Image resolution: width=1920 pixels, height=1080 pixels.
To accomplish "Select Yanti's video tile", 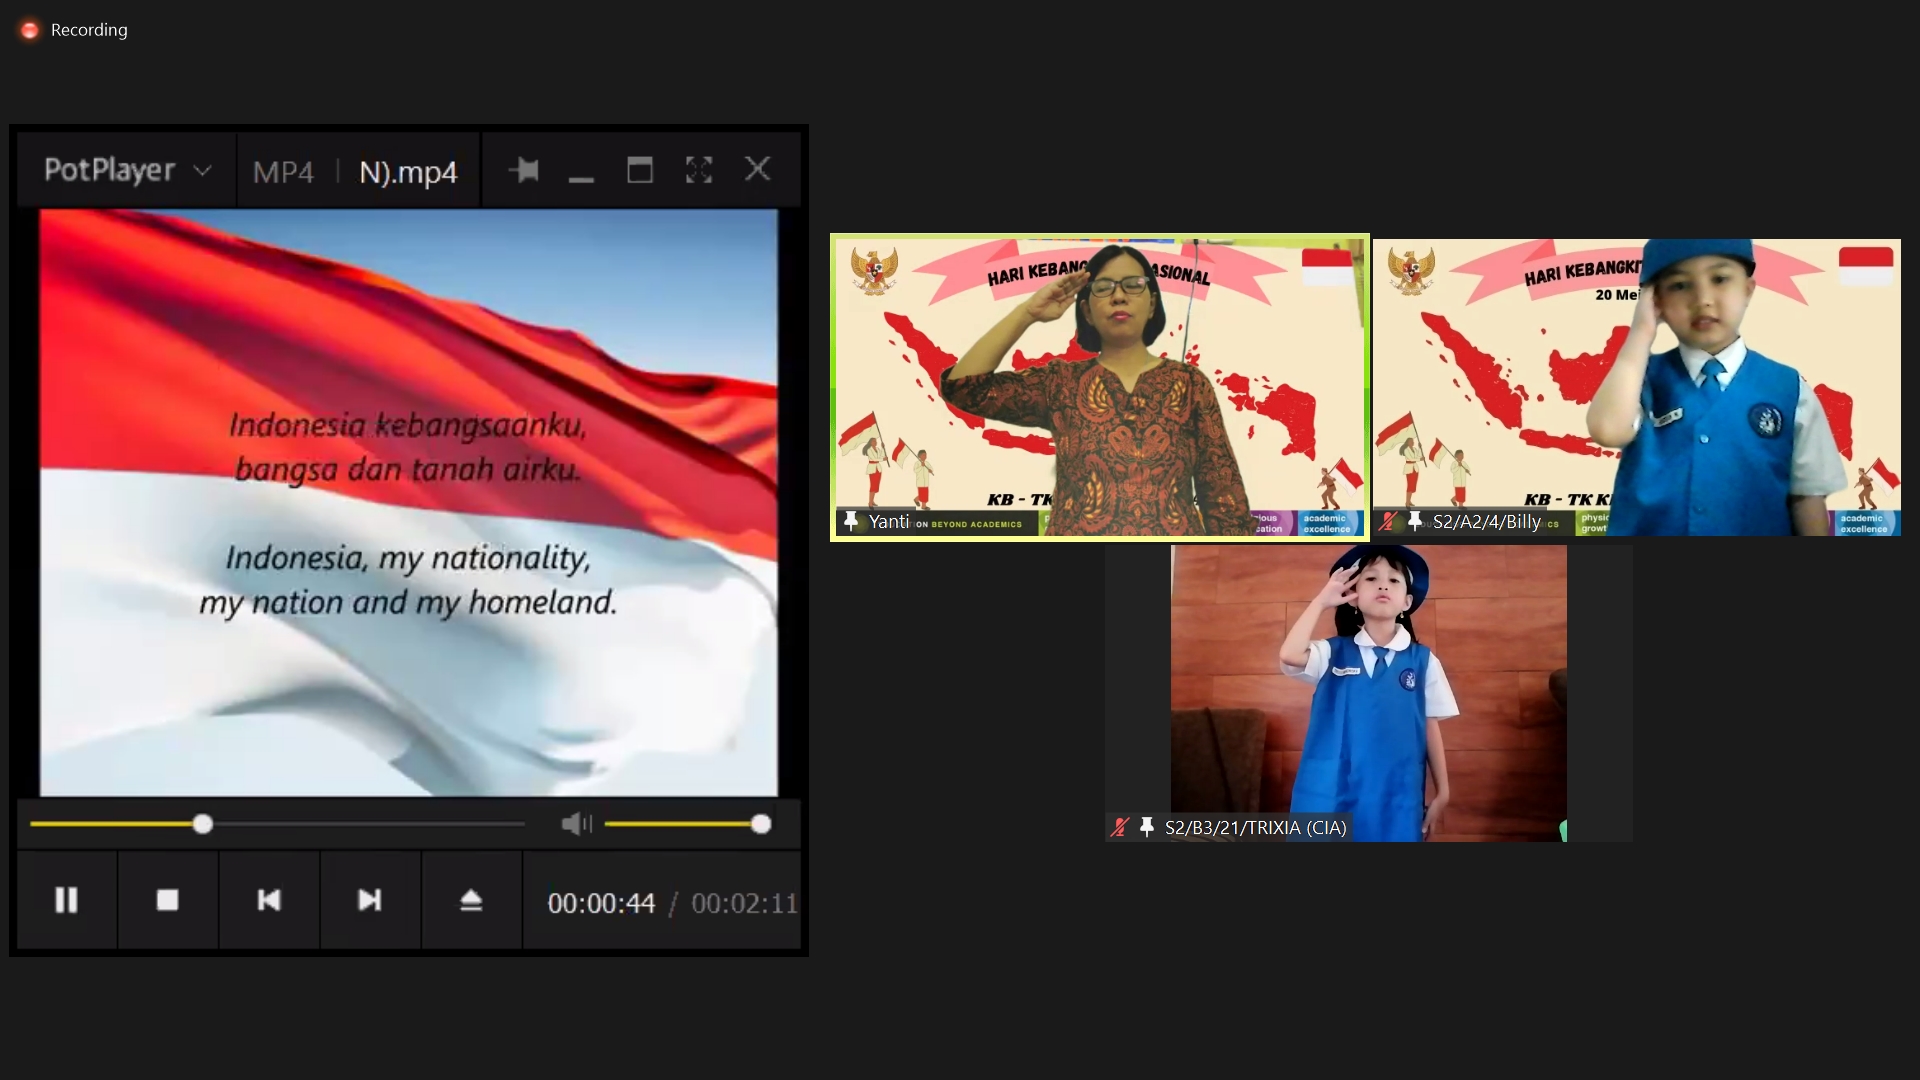I will coord(1099,387).
